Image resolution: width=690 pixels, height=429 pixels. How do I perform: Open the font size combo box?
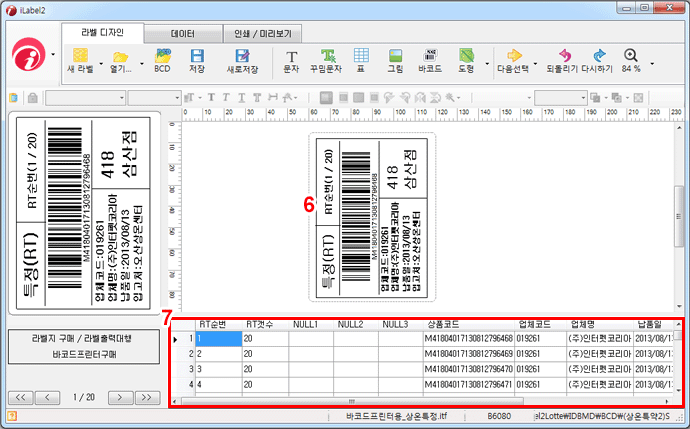pyautogui.click(x=154, y=98)
